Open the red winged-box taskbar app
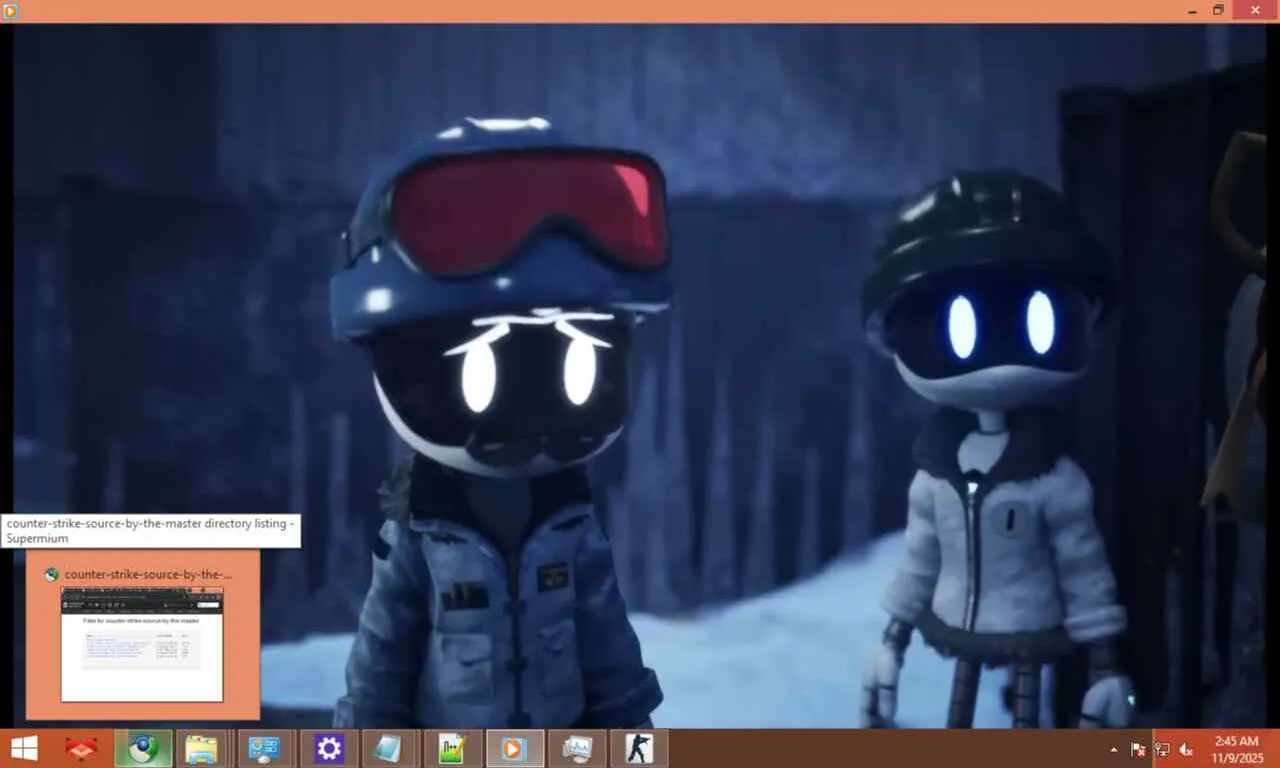The image size is (1280, 768). pos(81,748)
